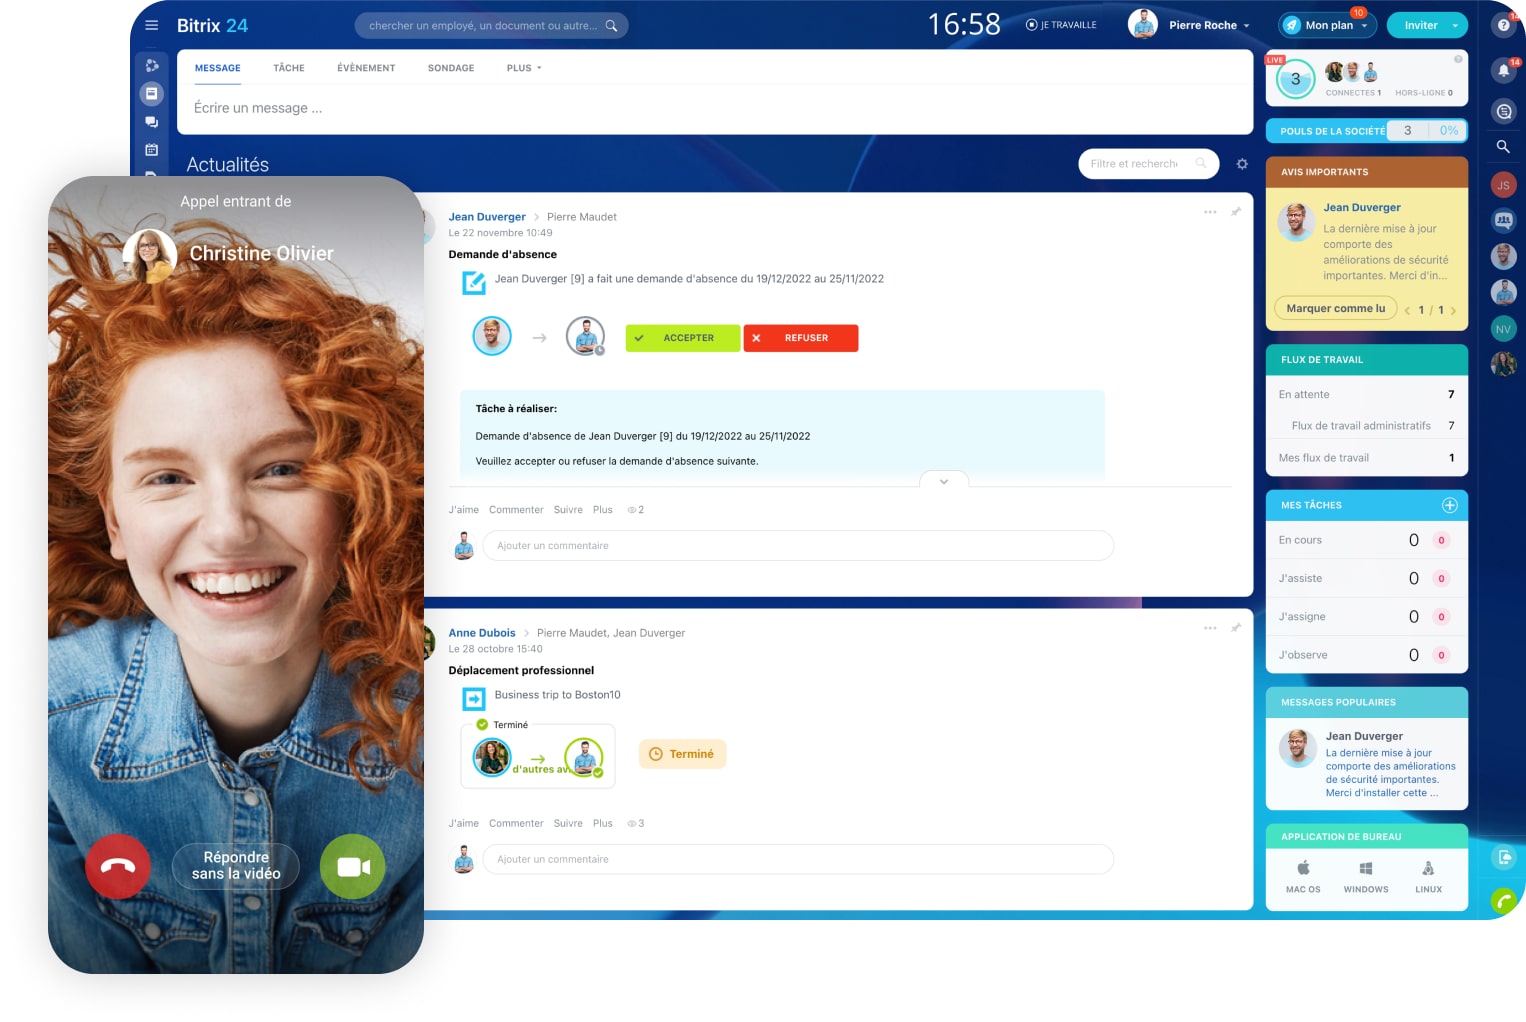Image resolution: width=1526 pixels, height=1022 pixels.
Task: Download the Windows desktop app
Action: (x=1365, y=875)
